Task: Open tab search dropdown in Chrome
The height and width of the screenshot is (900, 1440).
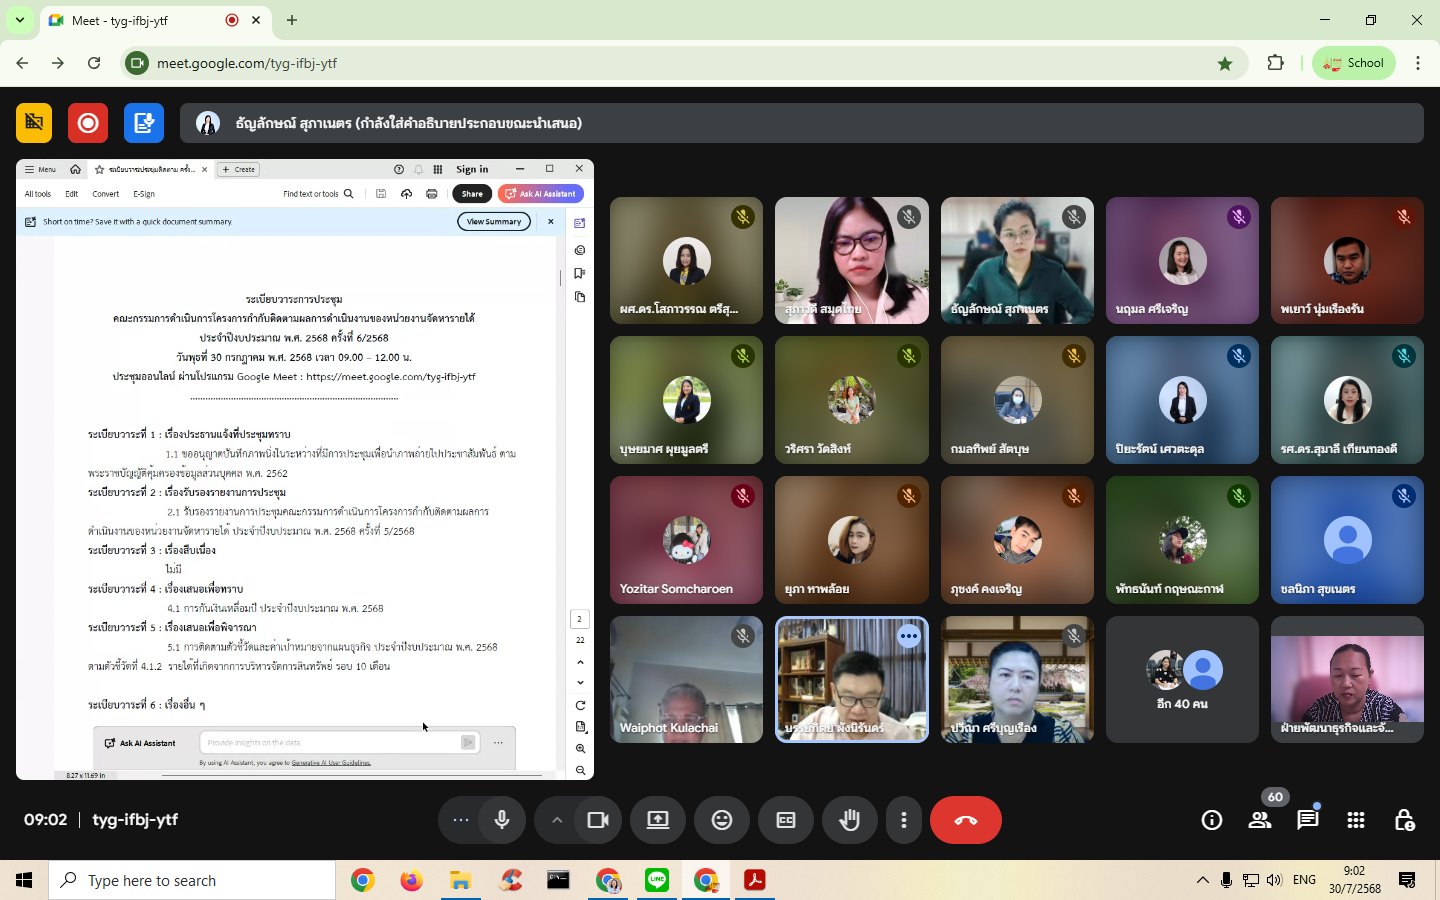Action: [x=20, y=20]
